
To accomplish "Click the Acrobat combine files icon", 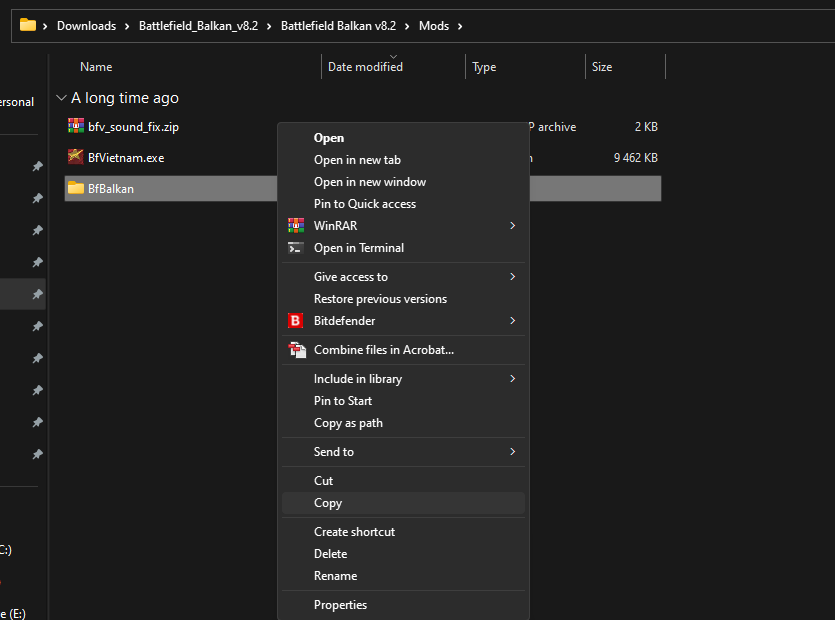I will click(x=296, y=350).
